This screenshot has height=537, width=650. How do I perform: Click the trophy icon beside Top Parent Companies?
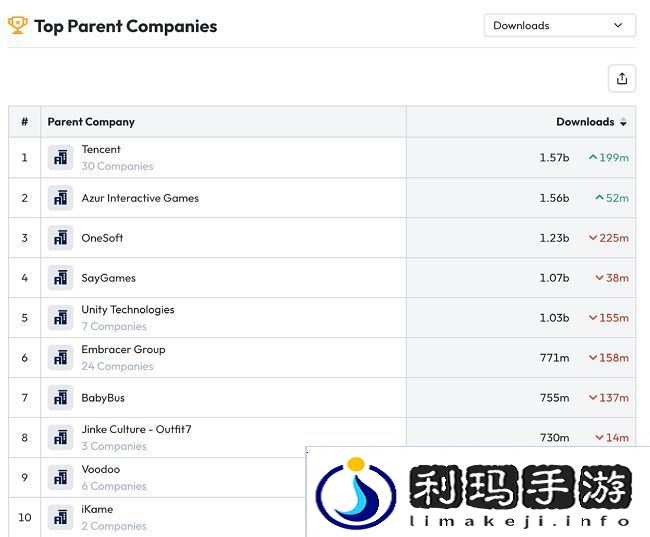click(x=18, y=25)
